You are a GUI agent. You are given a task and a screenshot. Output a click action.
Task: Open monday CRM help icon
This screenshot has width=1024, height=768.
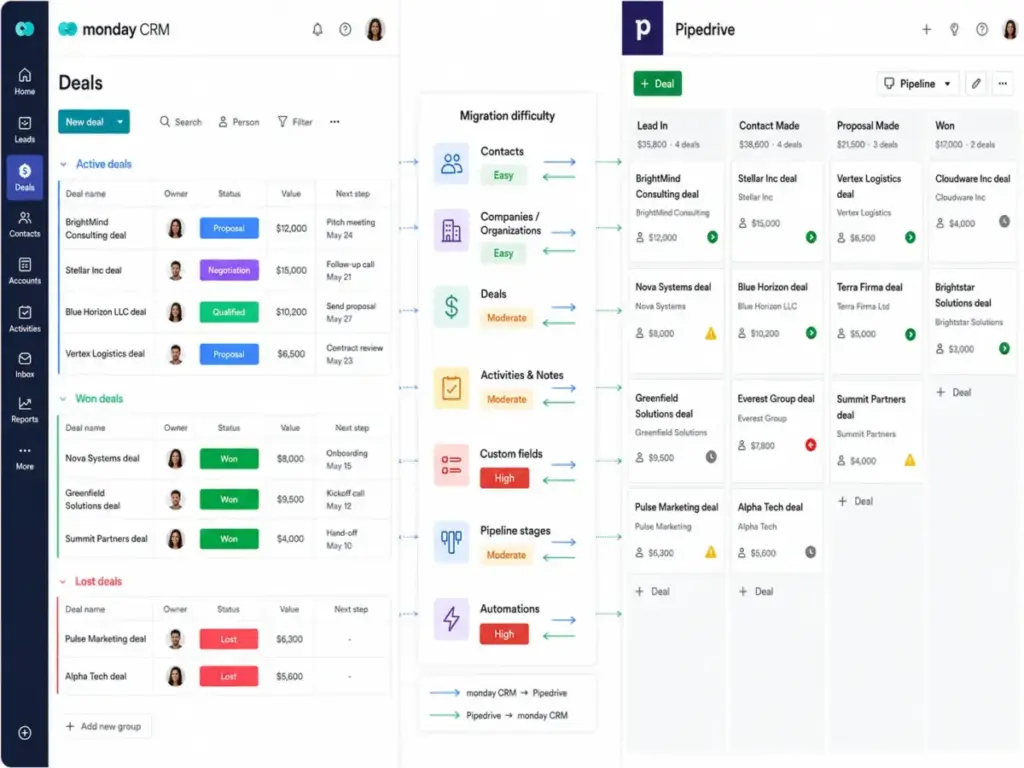click(x=345, y=29)
